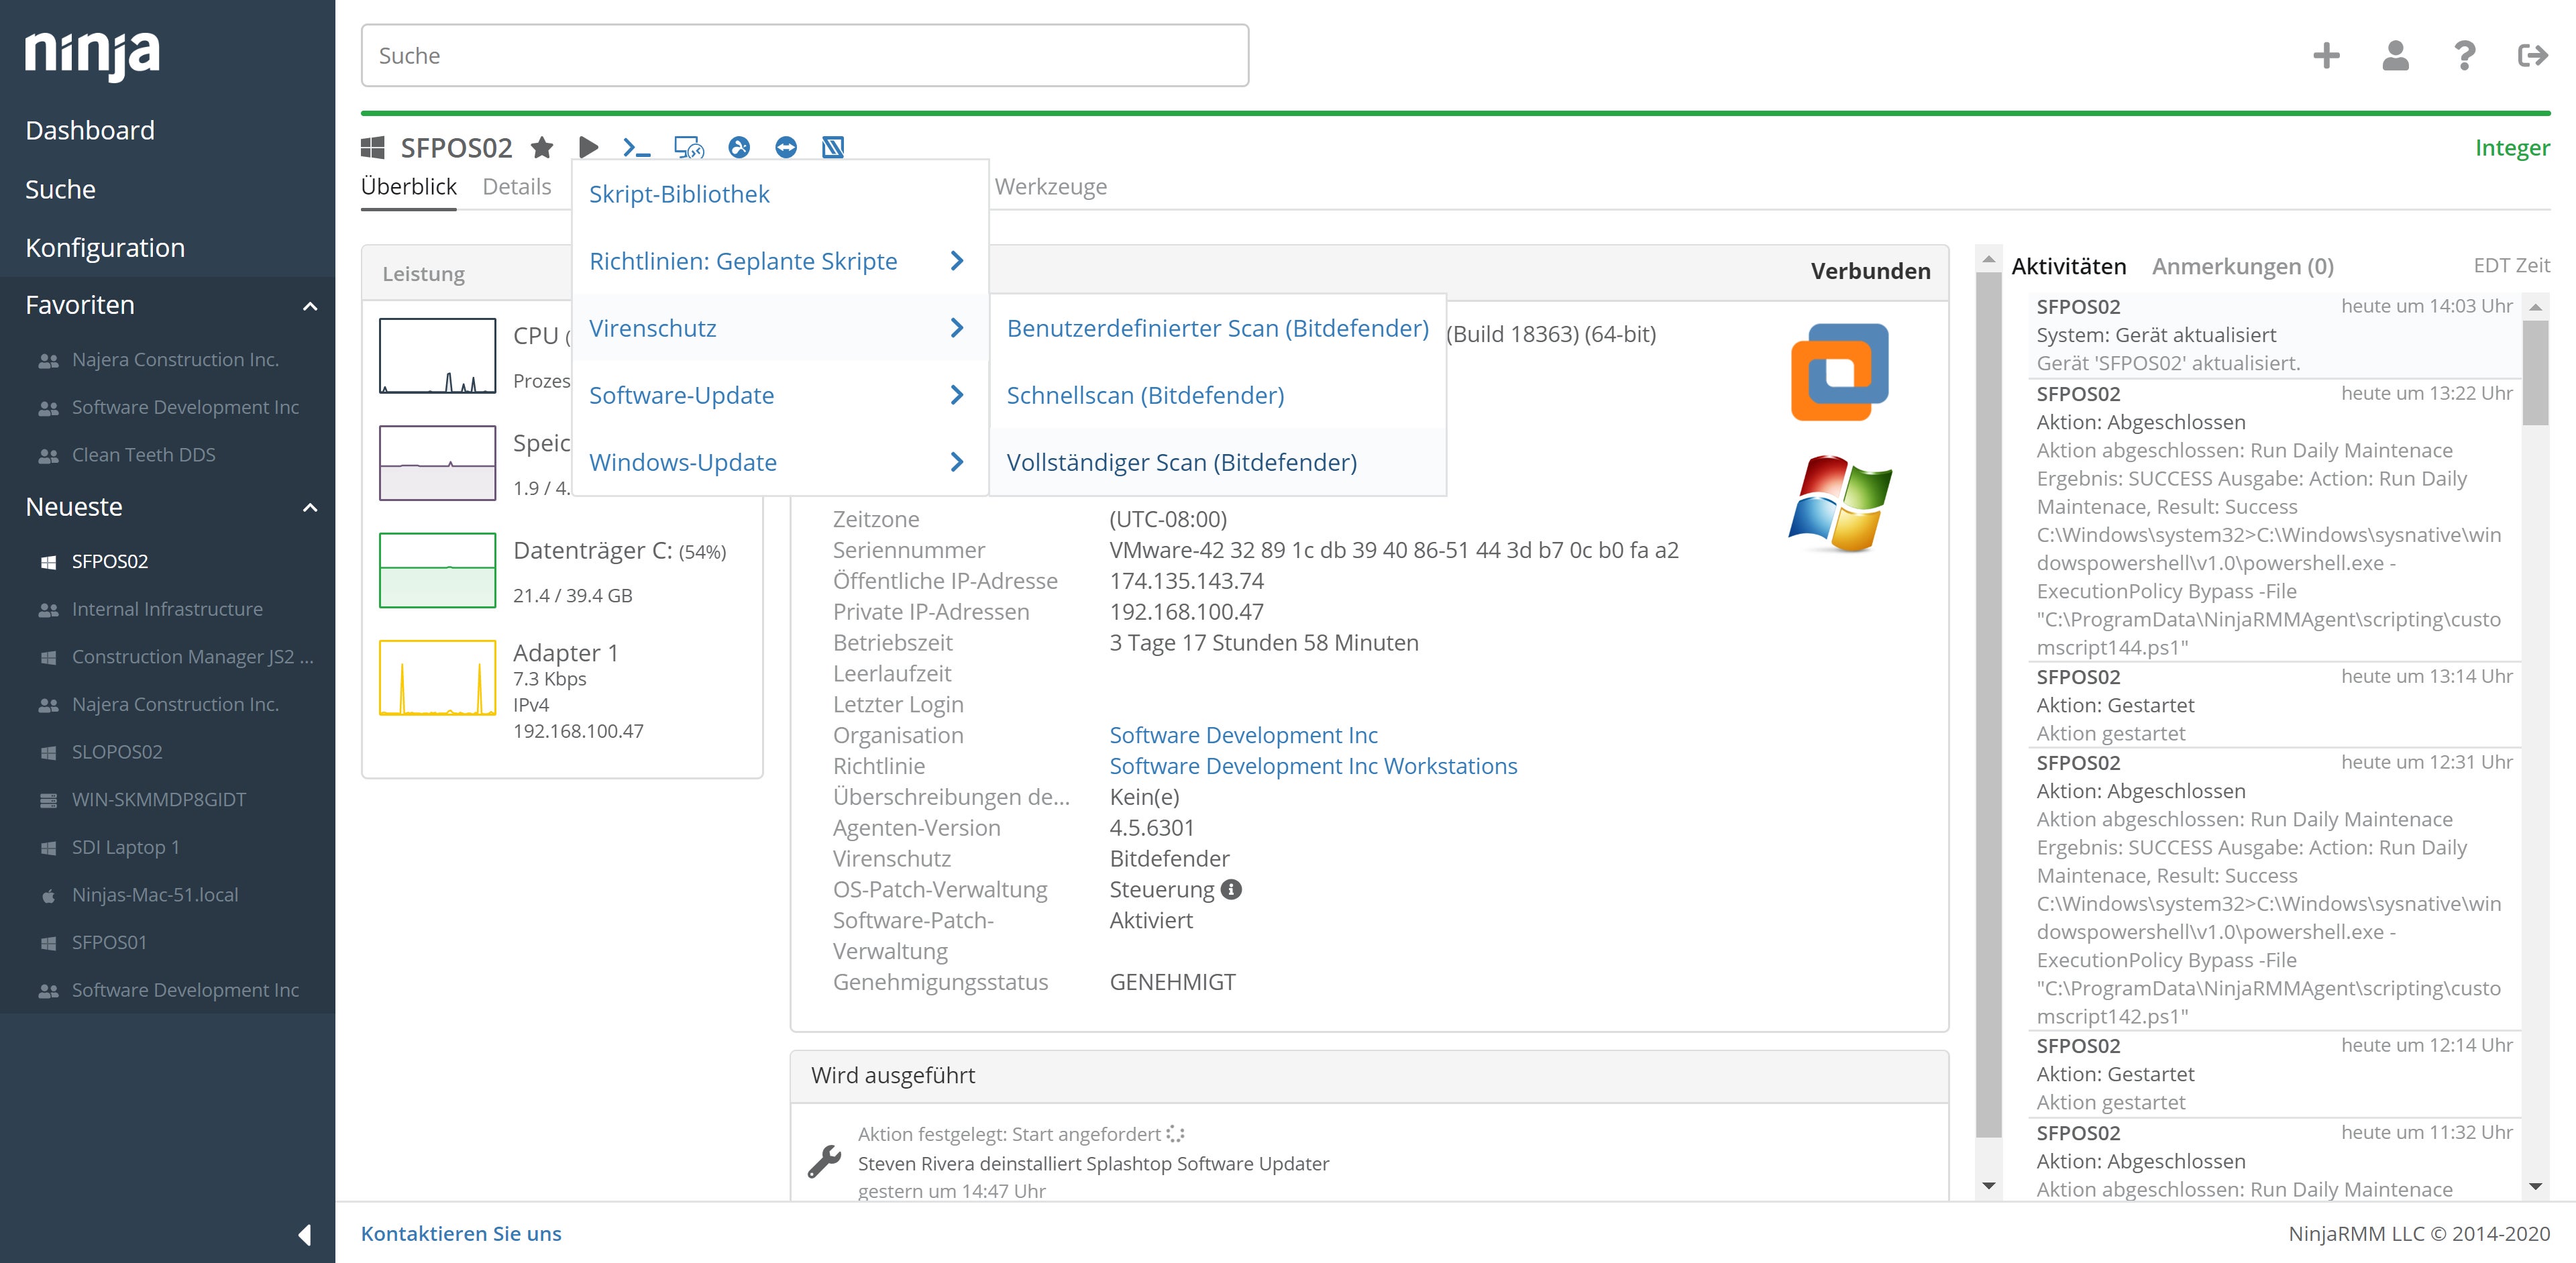Open the command-line terminal icon
The height and width of the screenshot is (1263, 2576).
636,148
